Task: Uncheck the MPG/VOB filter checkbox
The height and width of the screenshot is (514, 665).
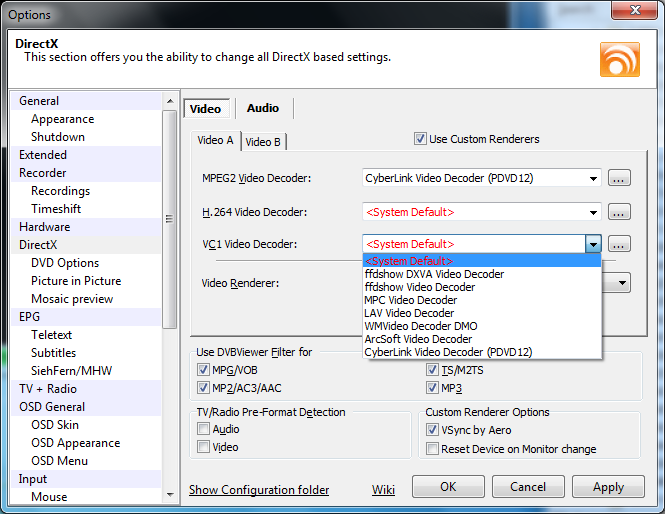Action: tap(203, 370)
